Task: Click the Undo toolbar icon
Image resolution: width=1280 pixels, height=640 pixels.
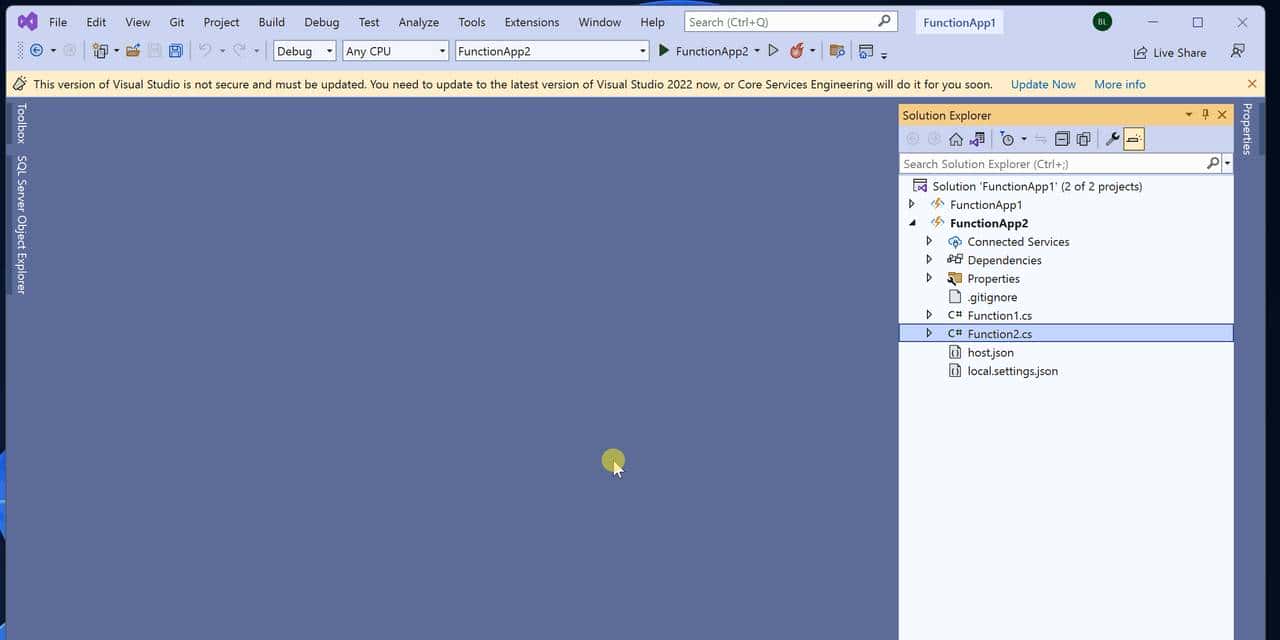Action: click(207, 50)
